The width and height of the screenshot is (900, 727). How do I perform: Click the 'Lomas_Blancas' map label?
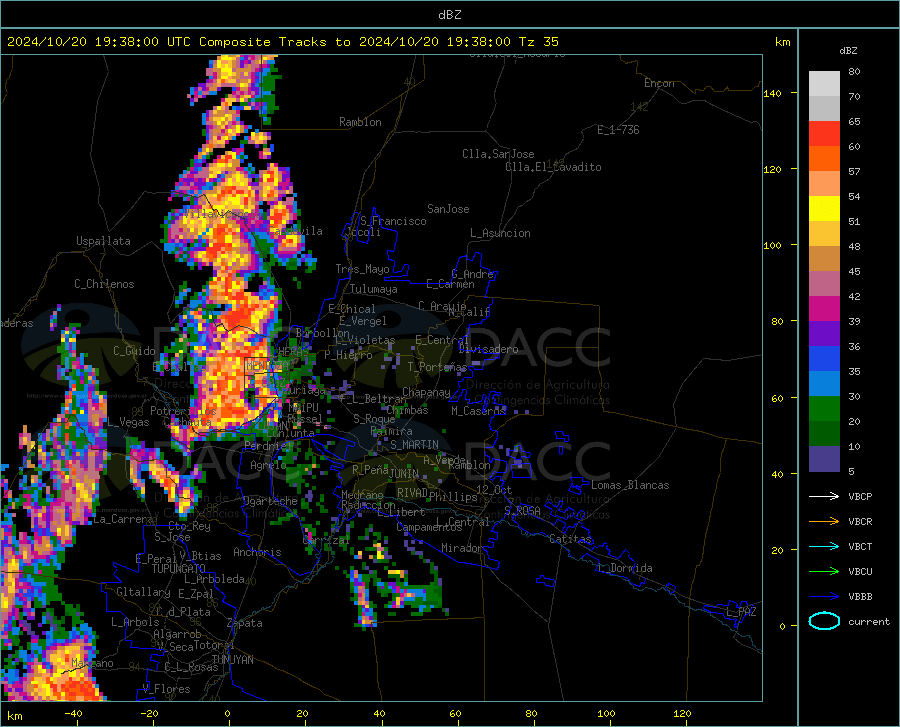click(630, 485)
